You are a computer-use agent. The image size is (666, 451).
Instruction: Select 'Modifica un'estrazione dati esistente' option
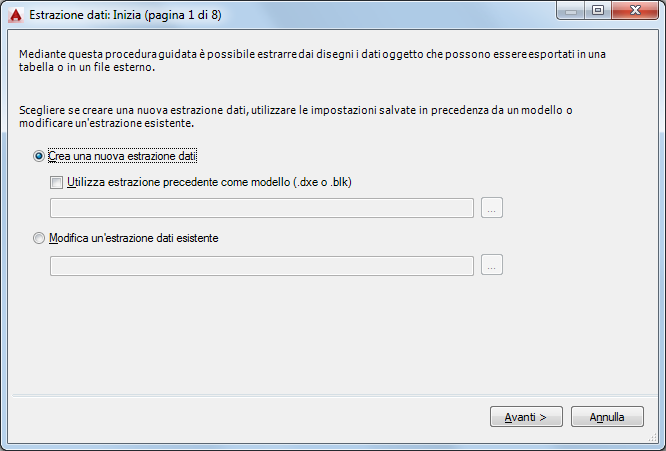[39, 239]
